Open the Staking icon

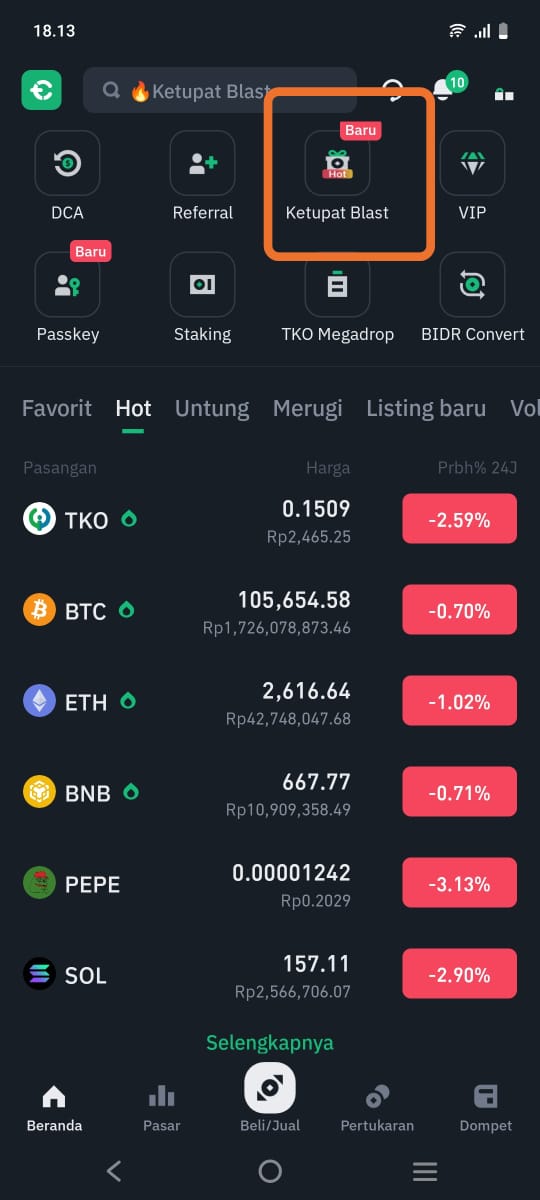coord(202,284)
